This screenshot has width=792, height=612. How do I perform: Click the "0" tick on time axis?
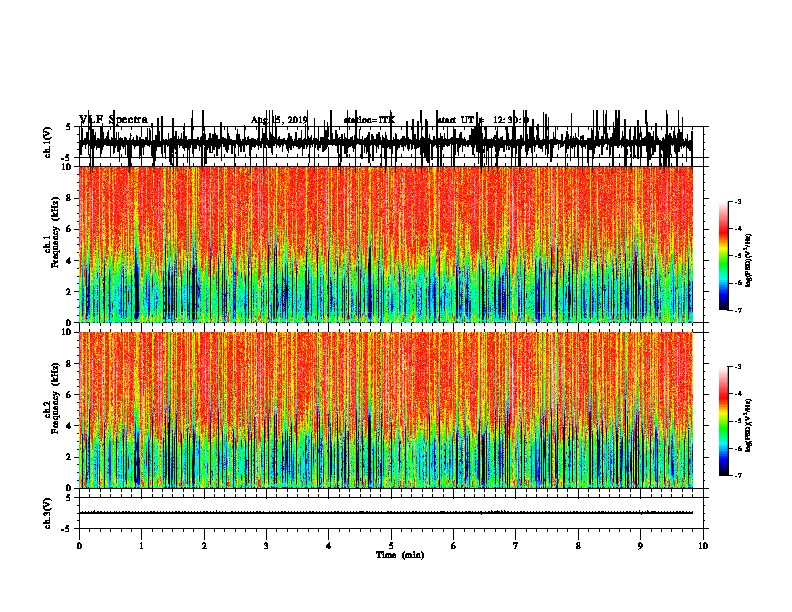click(79, 545)
